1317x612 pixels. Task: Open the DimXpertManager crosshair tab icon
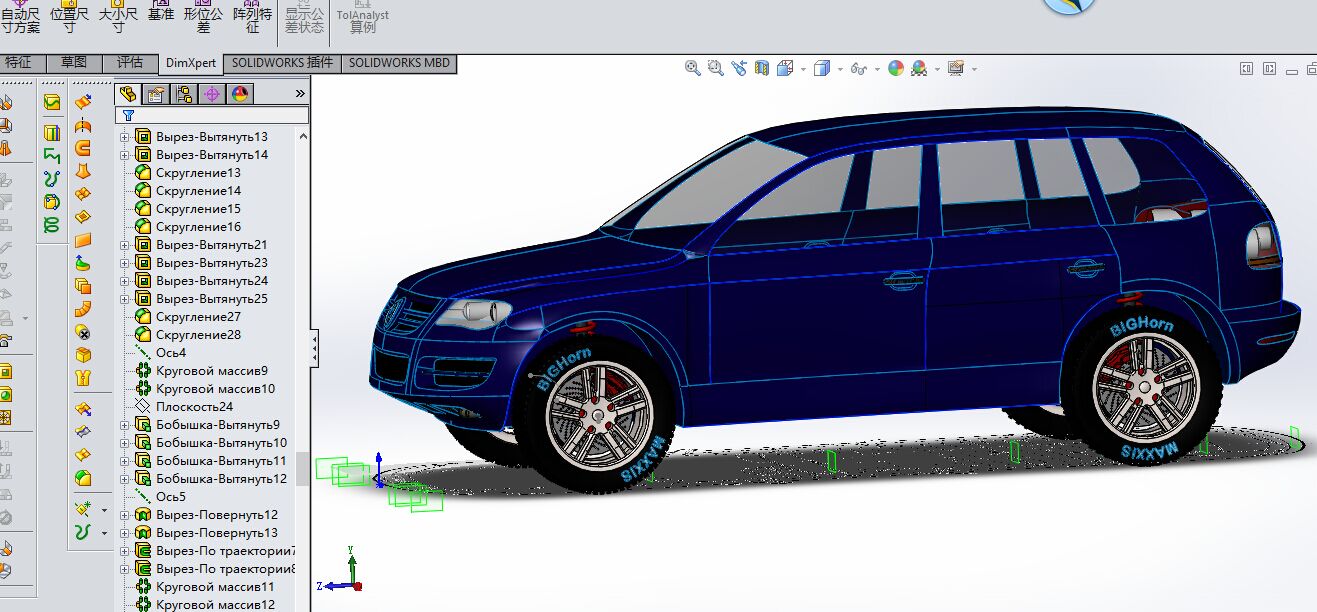(x=212, y=94)
